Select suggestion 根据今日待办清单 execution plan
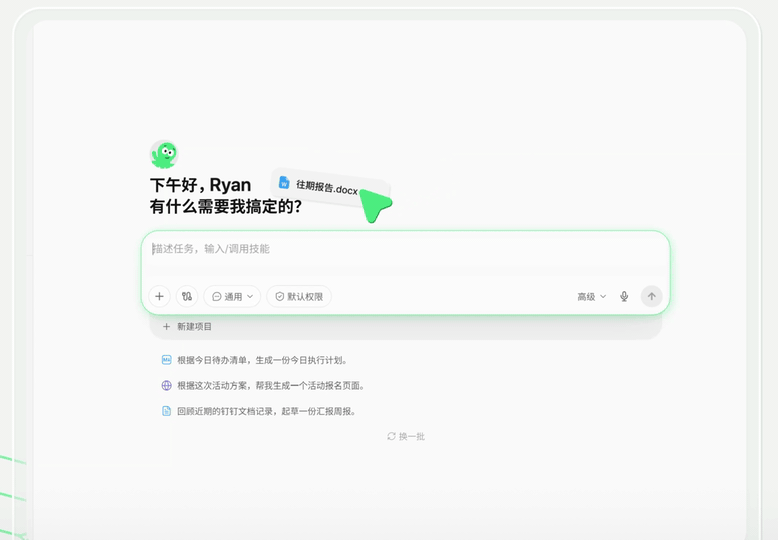The width and height of the screenshot is (778, 540). tap(255, 360)
